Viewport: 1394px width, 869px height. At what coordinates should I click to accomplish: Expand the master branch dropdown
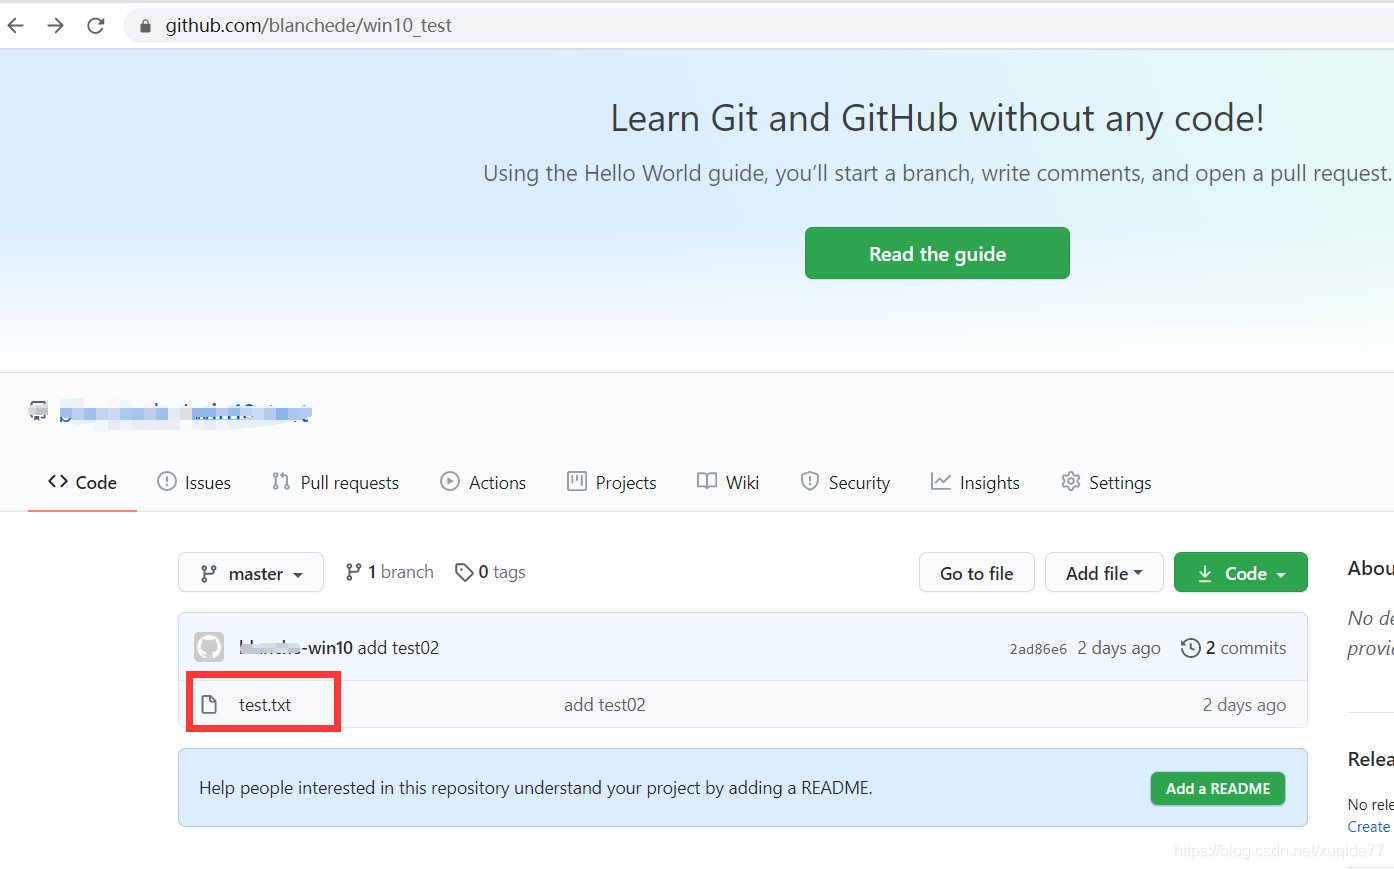coord(251,573)
